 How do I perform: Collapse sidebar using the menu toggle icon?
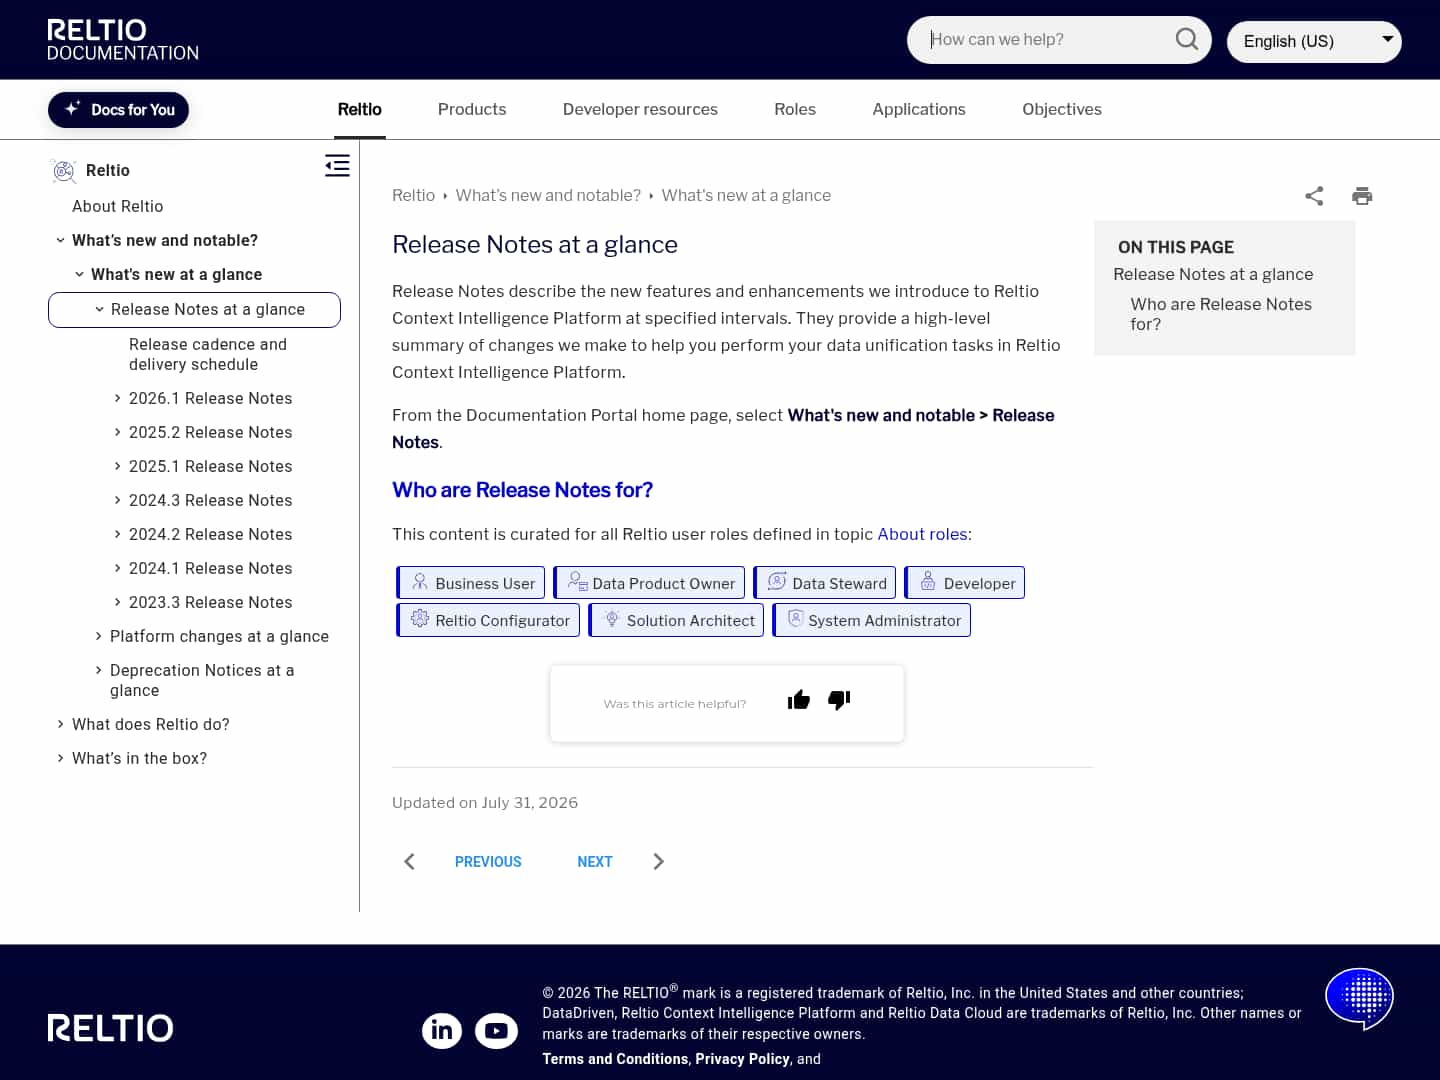click(337, 166)
